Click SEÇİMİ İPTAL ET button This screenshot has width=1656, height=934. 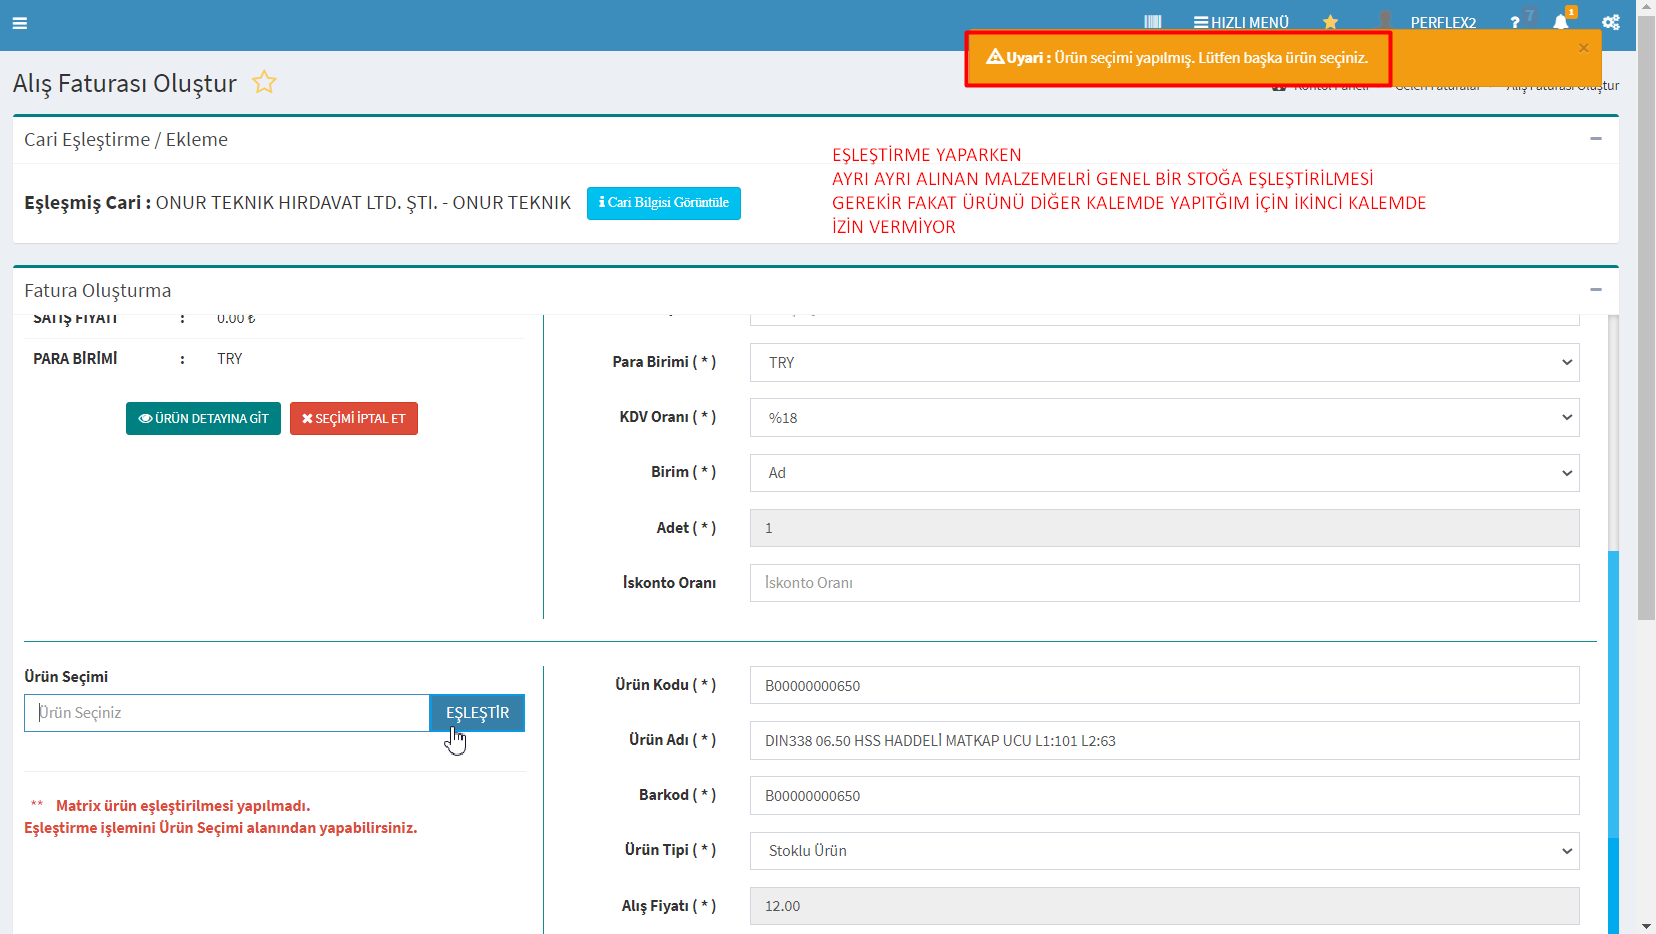(354, 419)
